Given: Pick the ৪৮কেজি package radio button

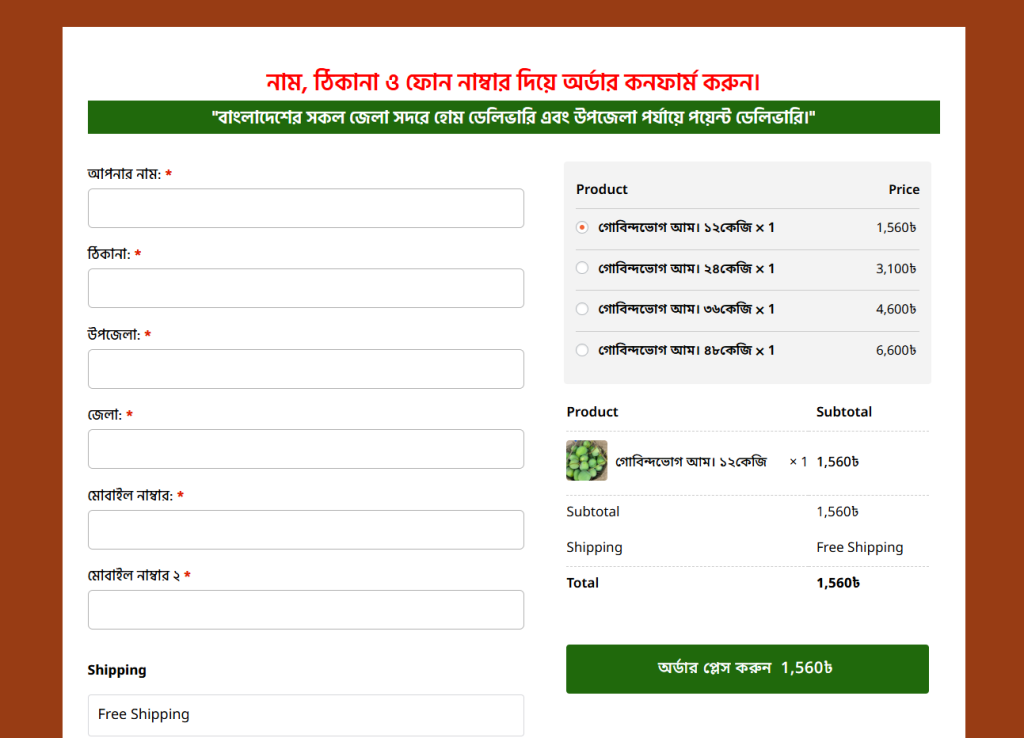Looking at the screenshot, I should point(582,351).
